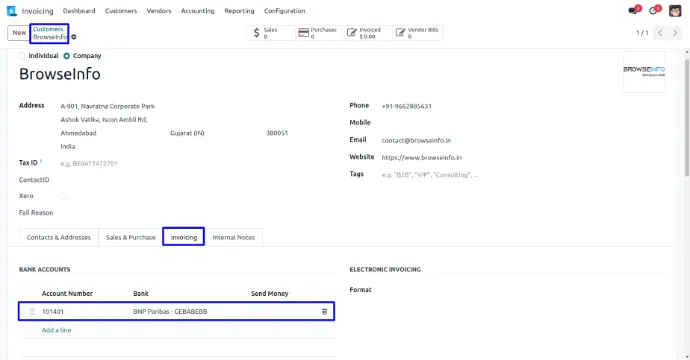Open the Purchases credit card smart button

(319, 33)
